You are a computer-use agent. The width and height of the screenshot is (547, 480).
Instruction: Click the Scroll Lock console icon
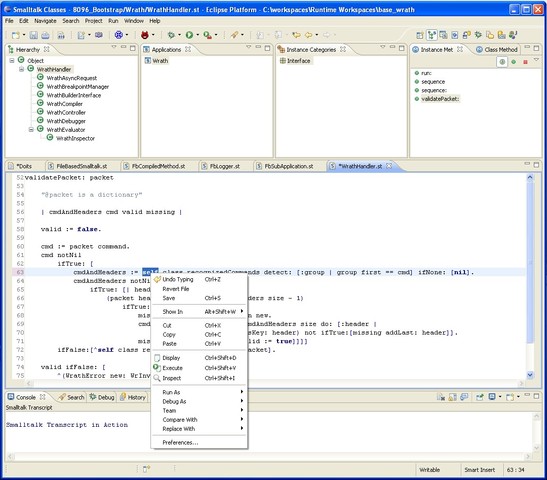452,397
